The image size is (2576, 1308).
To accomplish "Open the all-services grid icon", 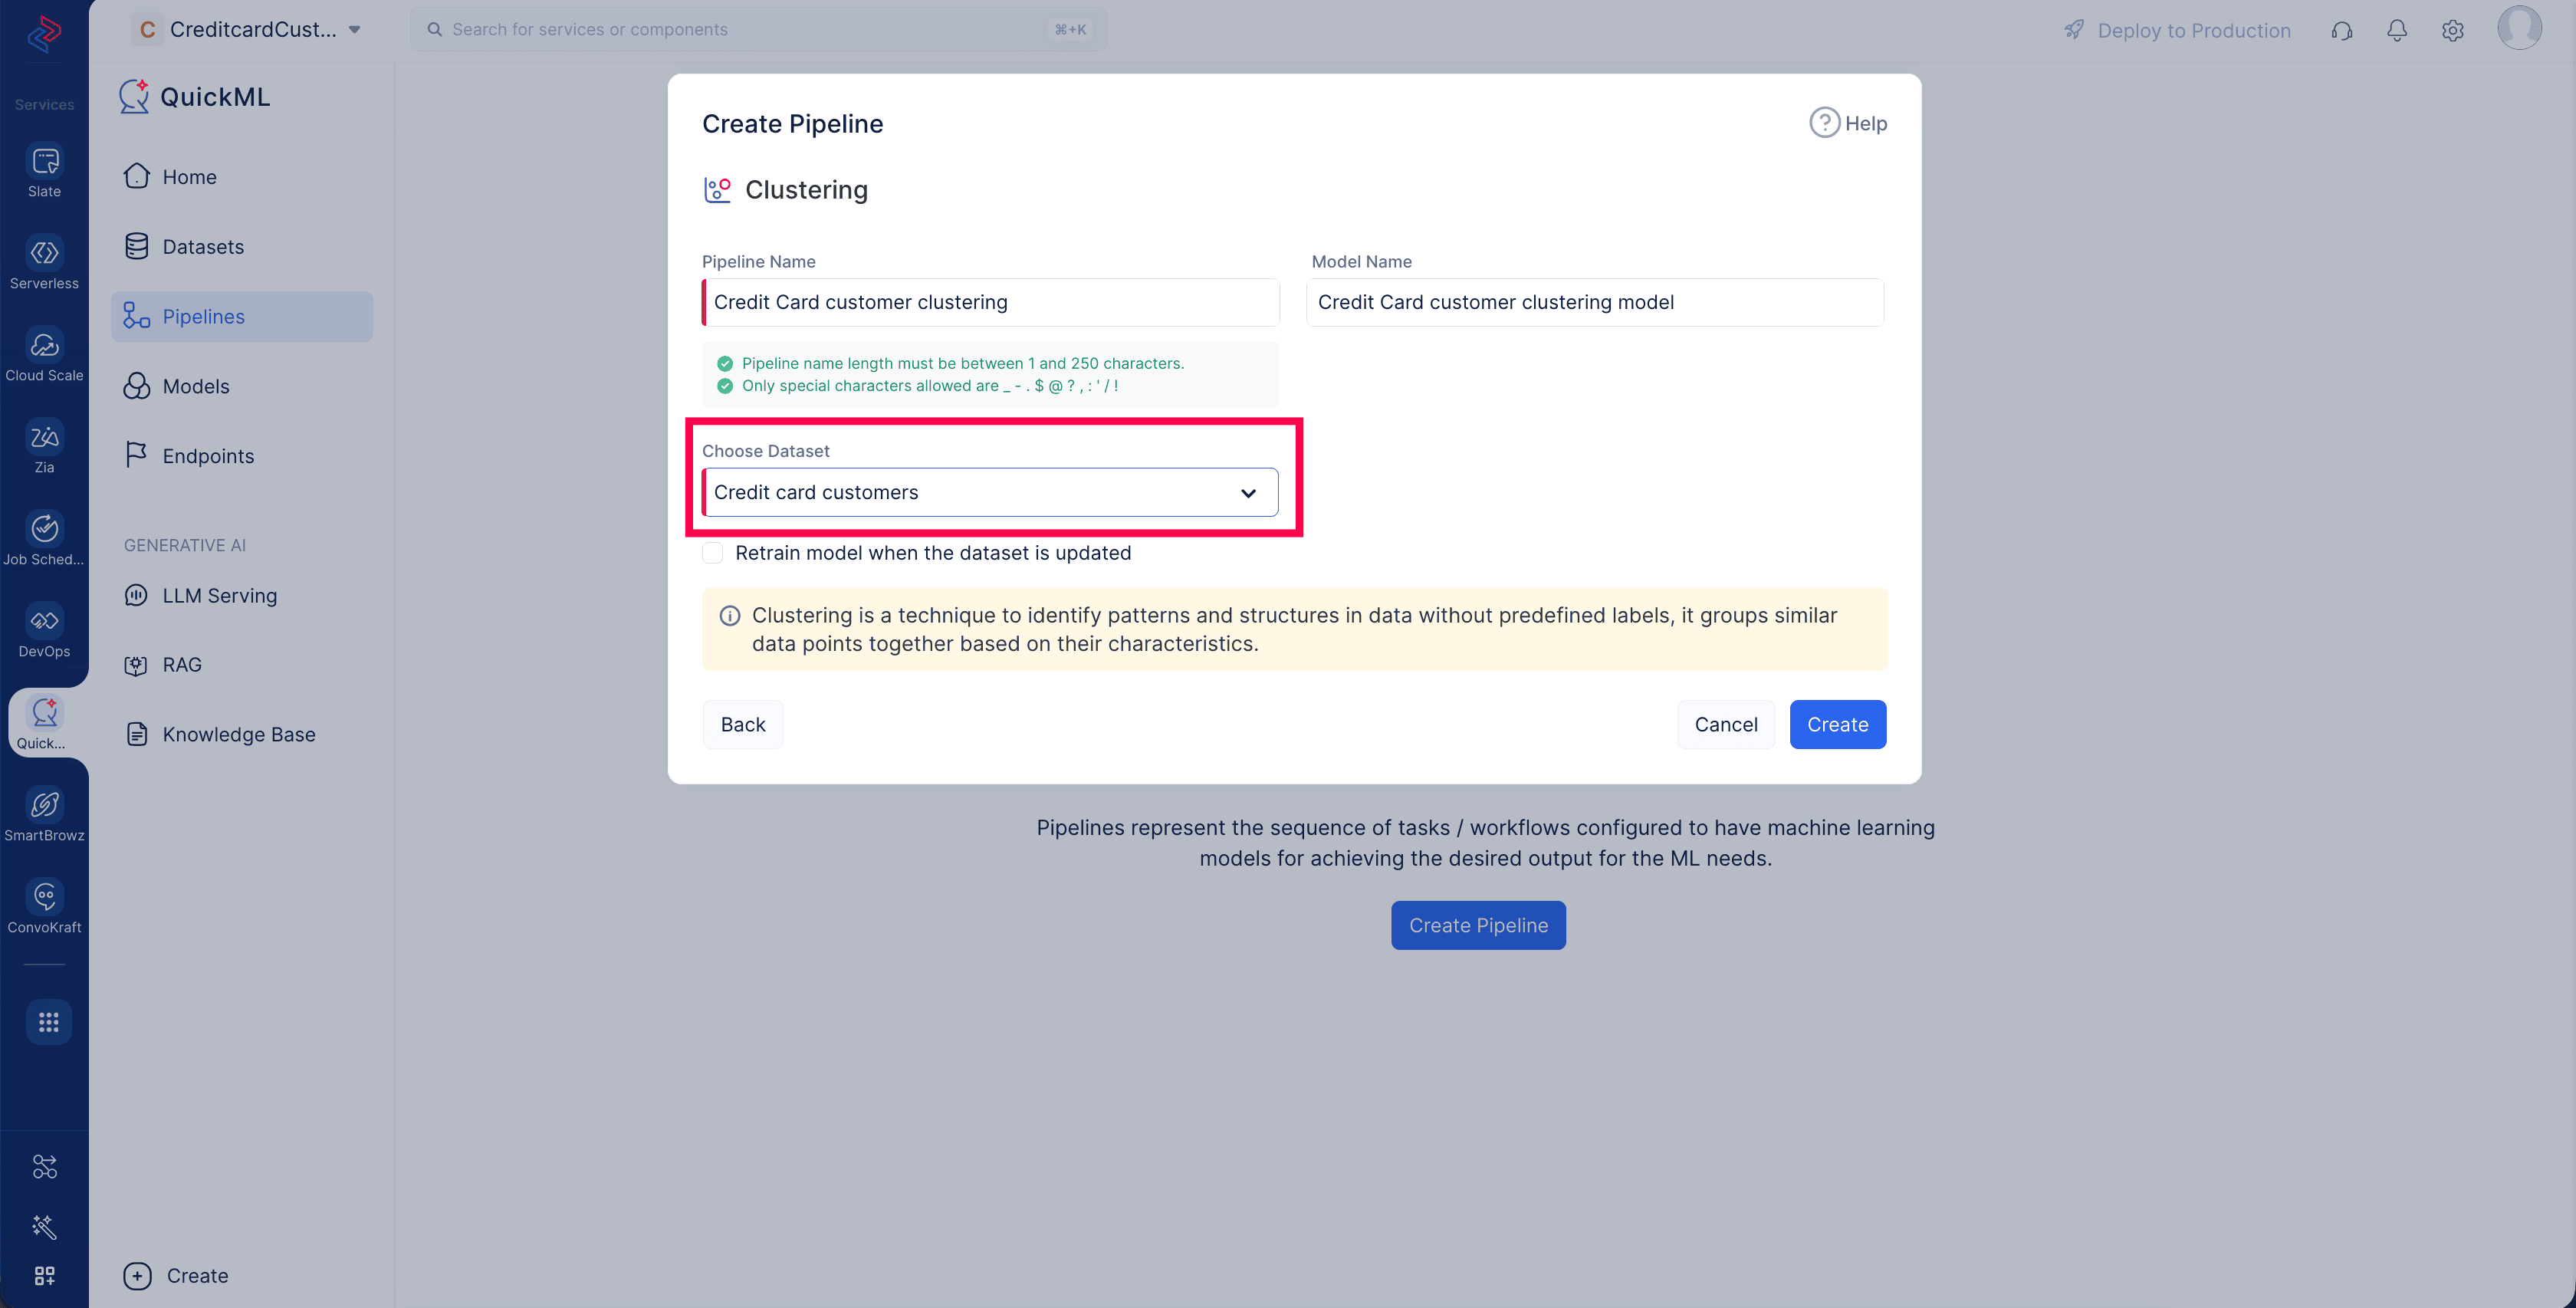I will pos(48,1022).
